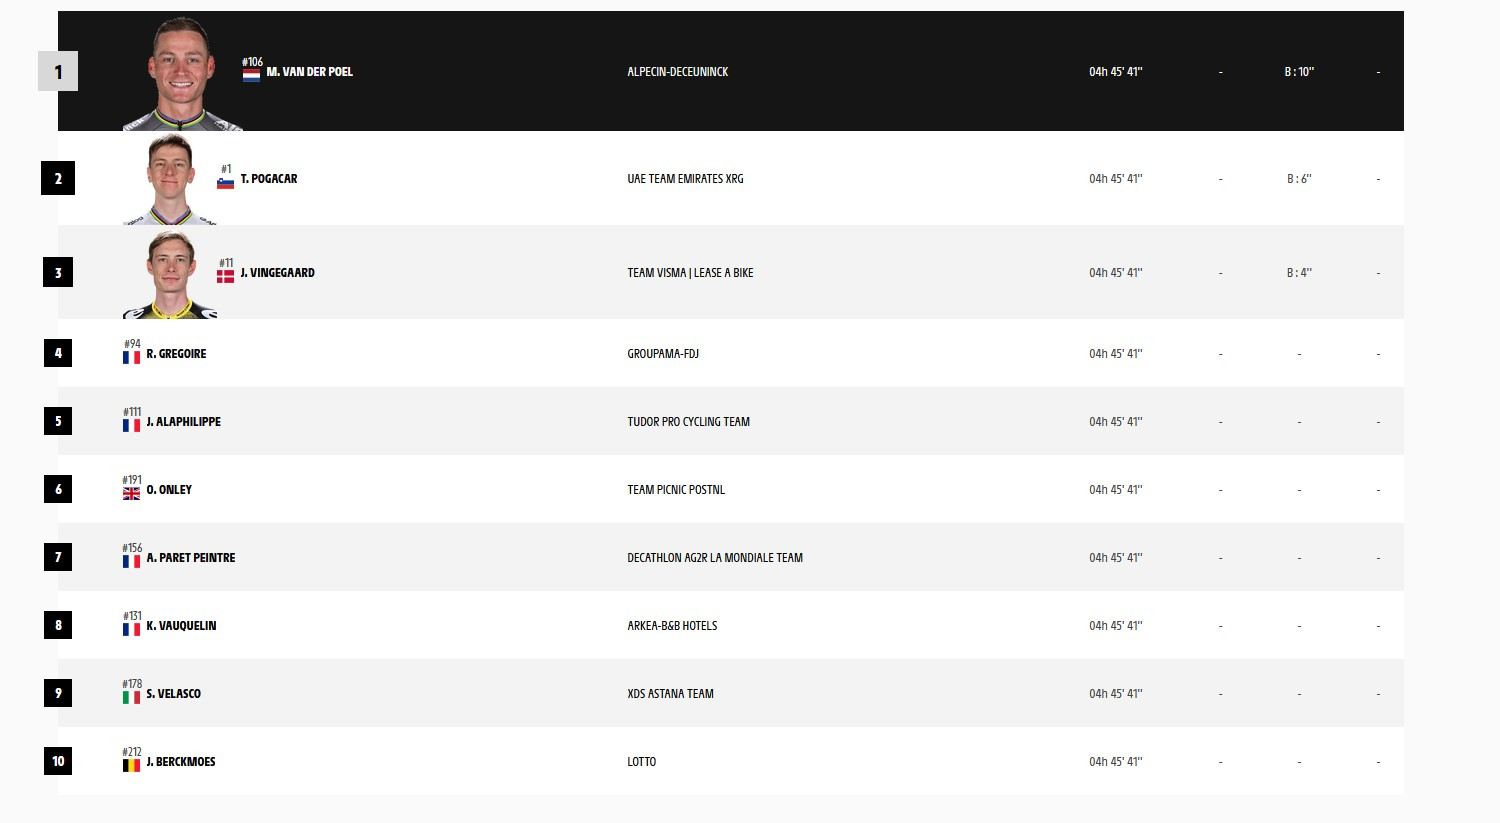Click the Italian flag next to S. Velasco
The height and width of the screenshot is (823, 1500).
point(131,697)
